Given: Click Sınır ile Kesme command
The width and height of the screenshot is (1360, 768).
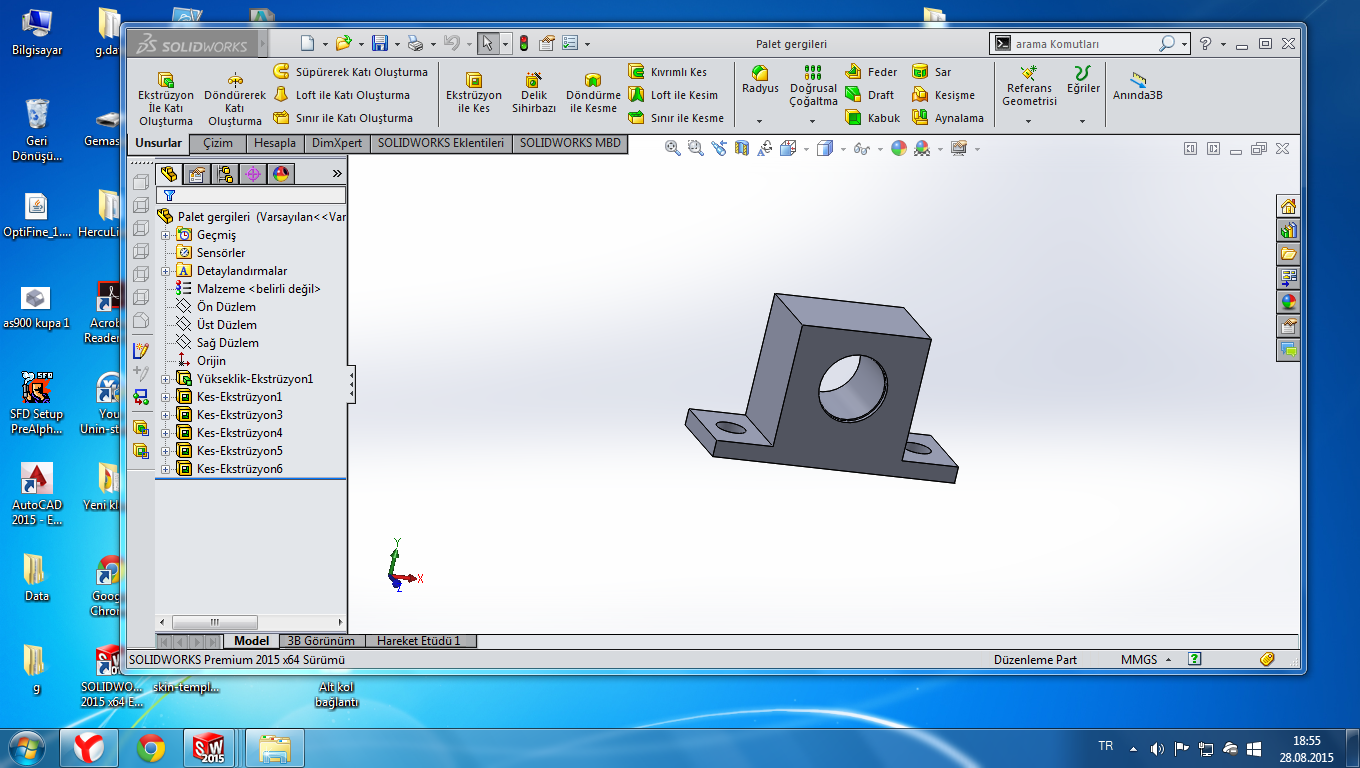Looking at the screenshot, I should pyautogui.click(x=676, y=118).
